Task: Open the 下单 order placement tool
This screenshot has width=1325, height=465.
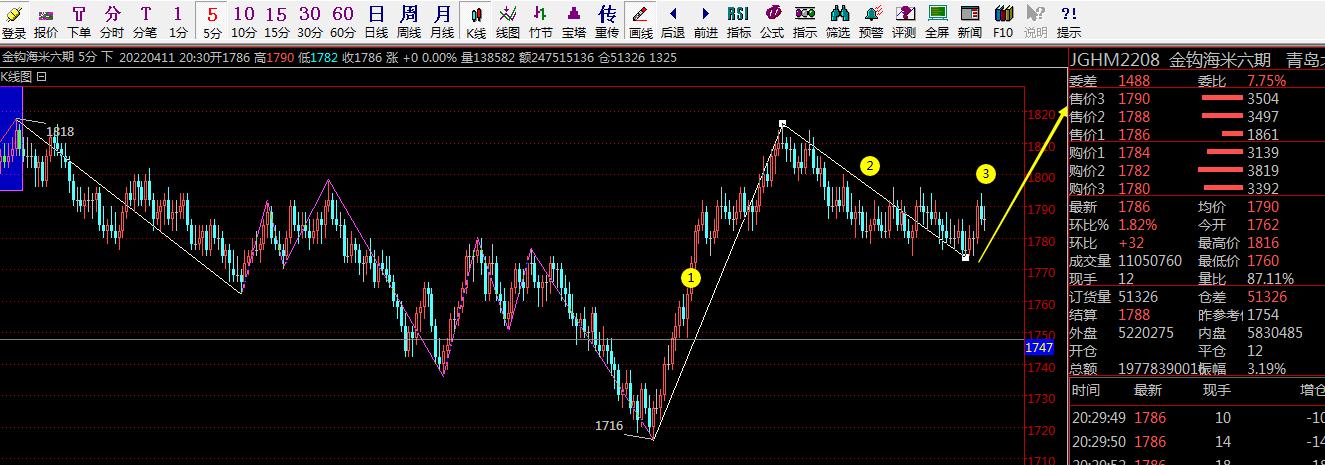Action: 79,20
